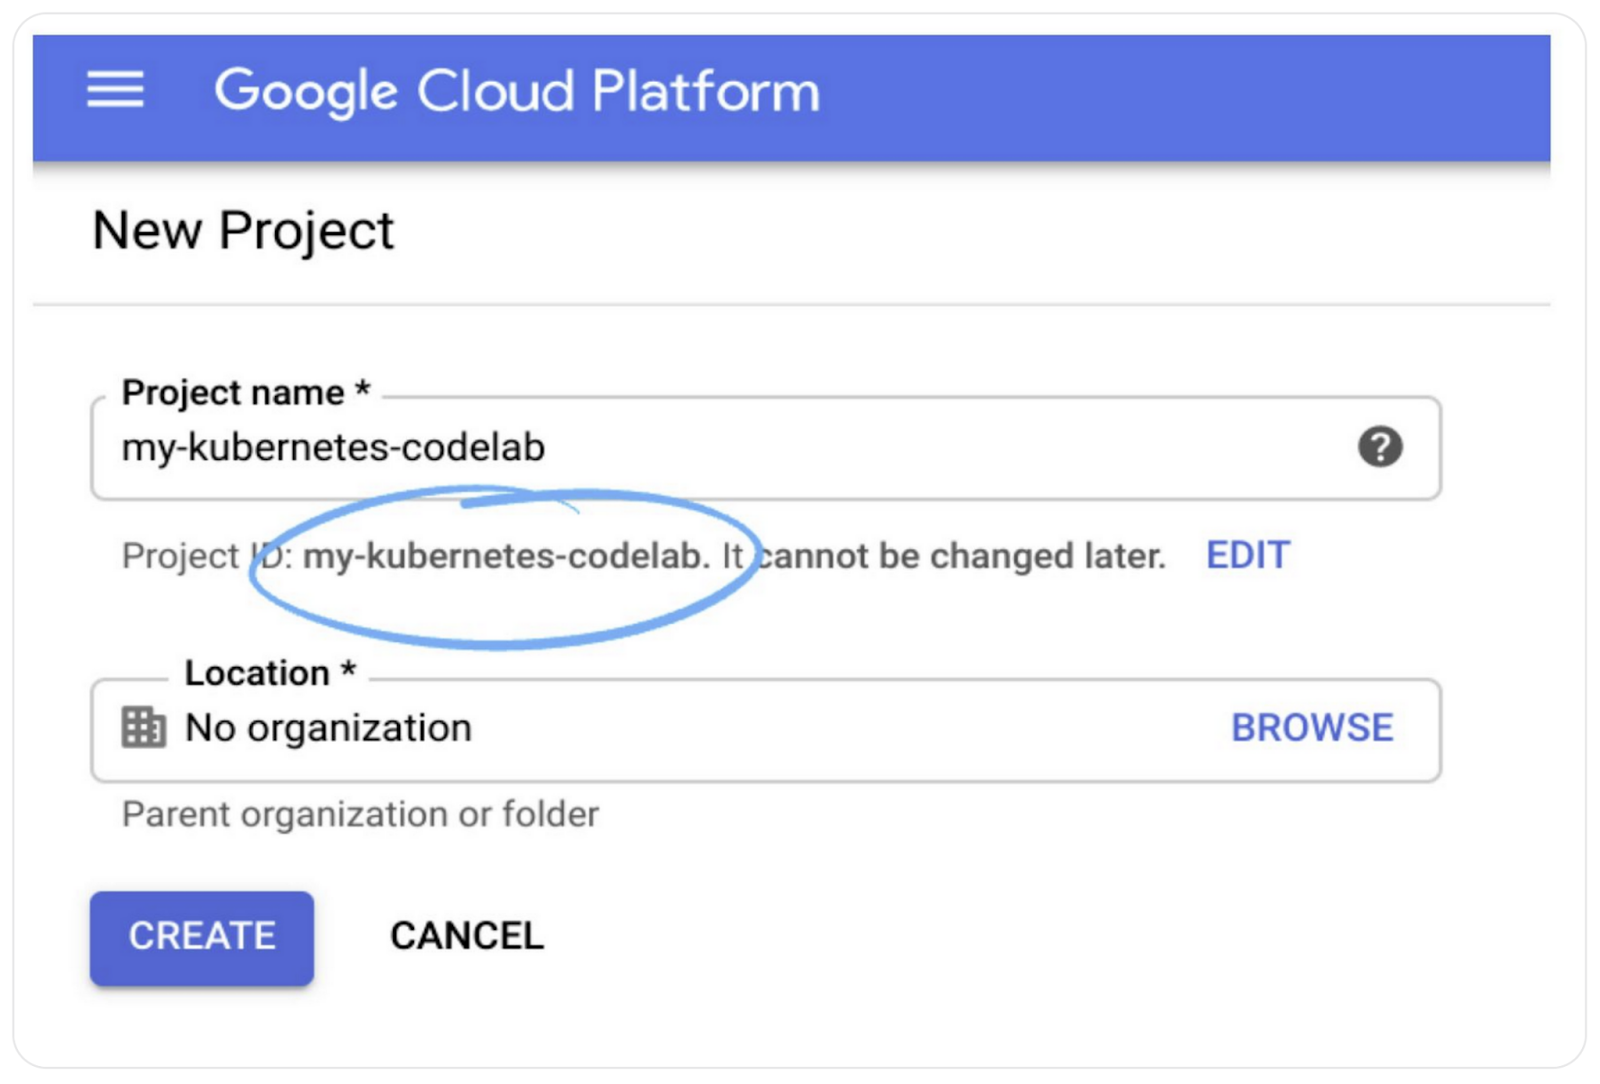Click the New Project heading
This screenshot has height=1084, width=1600.
[243, 231]
